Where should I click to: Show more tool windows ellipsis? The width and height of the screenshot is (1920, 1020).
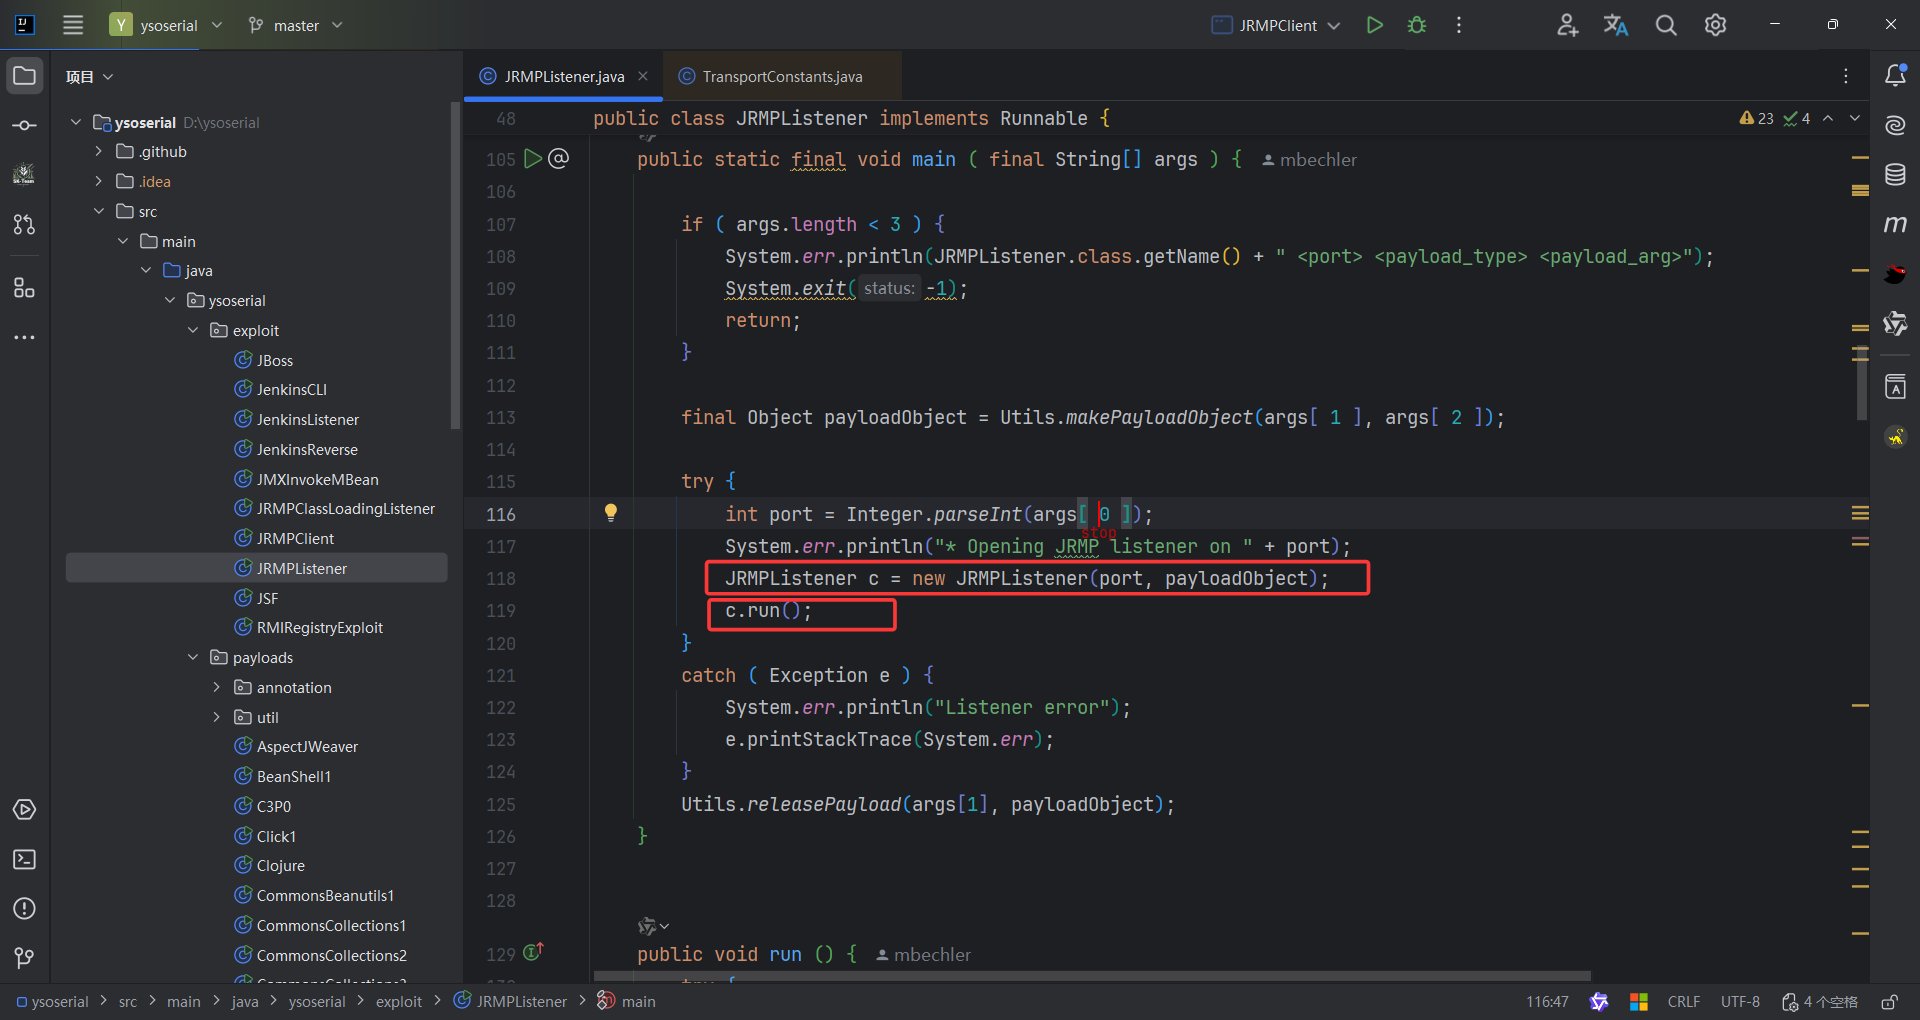click(25, 338)
